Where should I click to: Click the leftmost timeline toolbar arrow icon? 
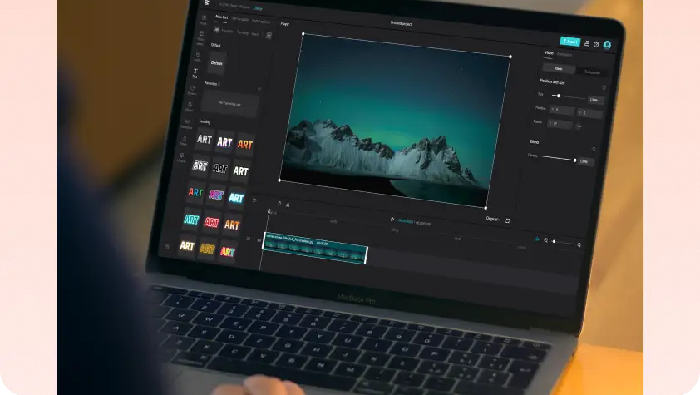pos(254,200)
